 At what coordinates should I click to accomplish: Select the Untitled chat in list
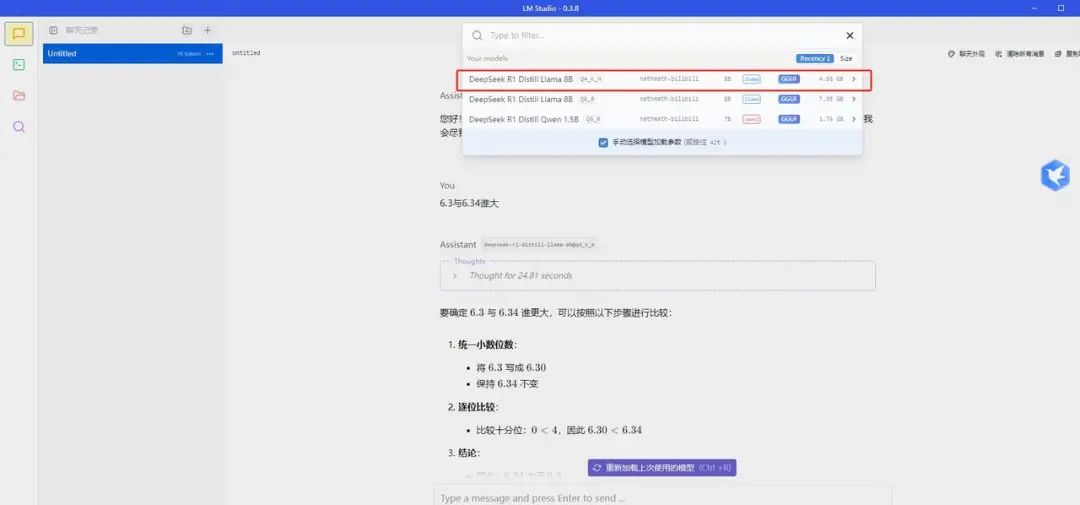tap(132, 54)
